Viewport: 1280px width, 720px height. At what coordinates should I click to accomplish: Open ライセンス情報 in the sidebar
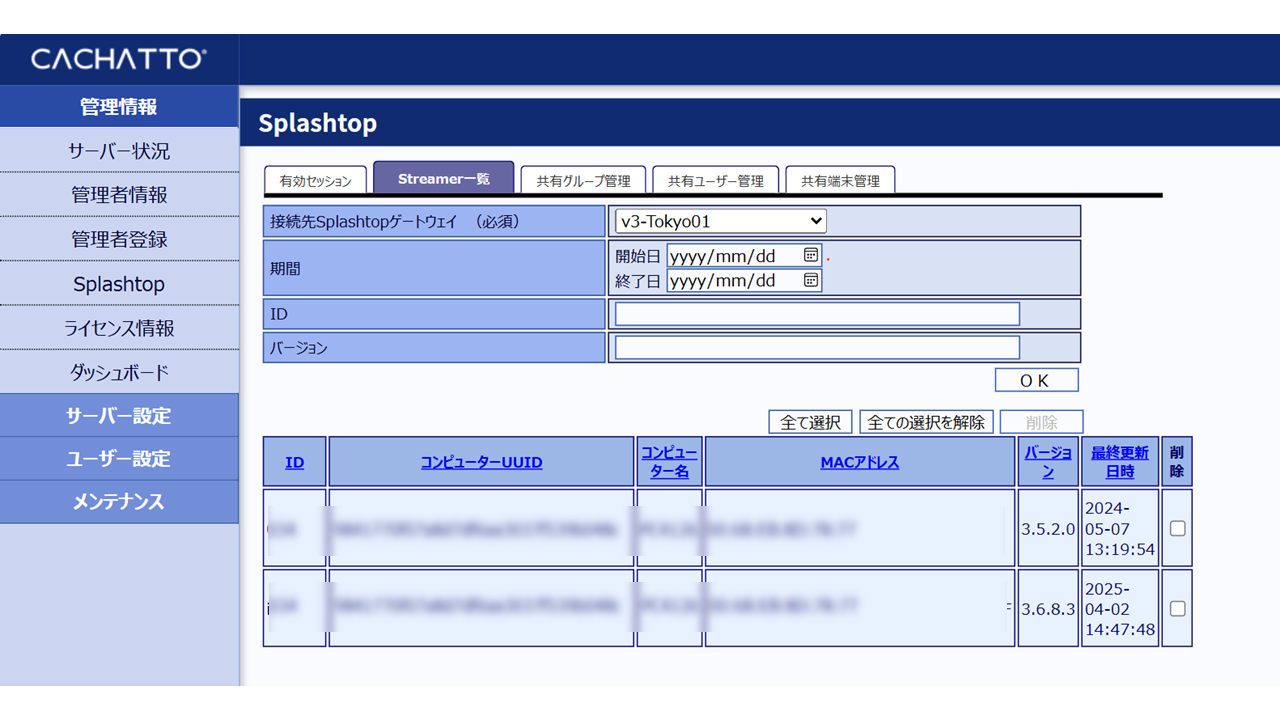coord(119,328)
